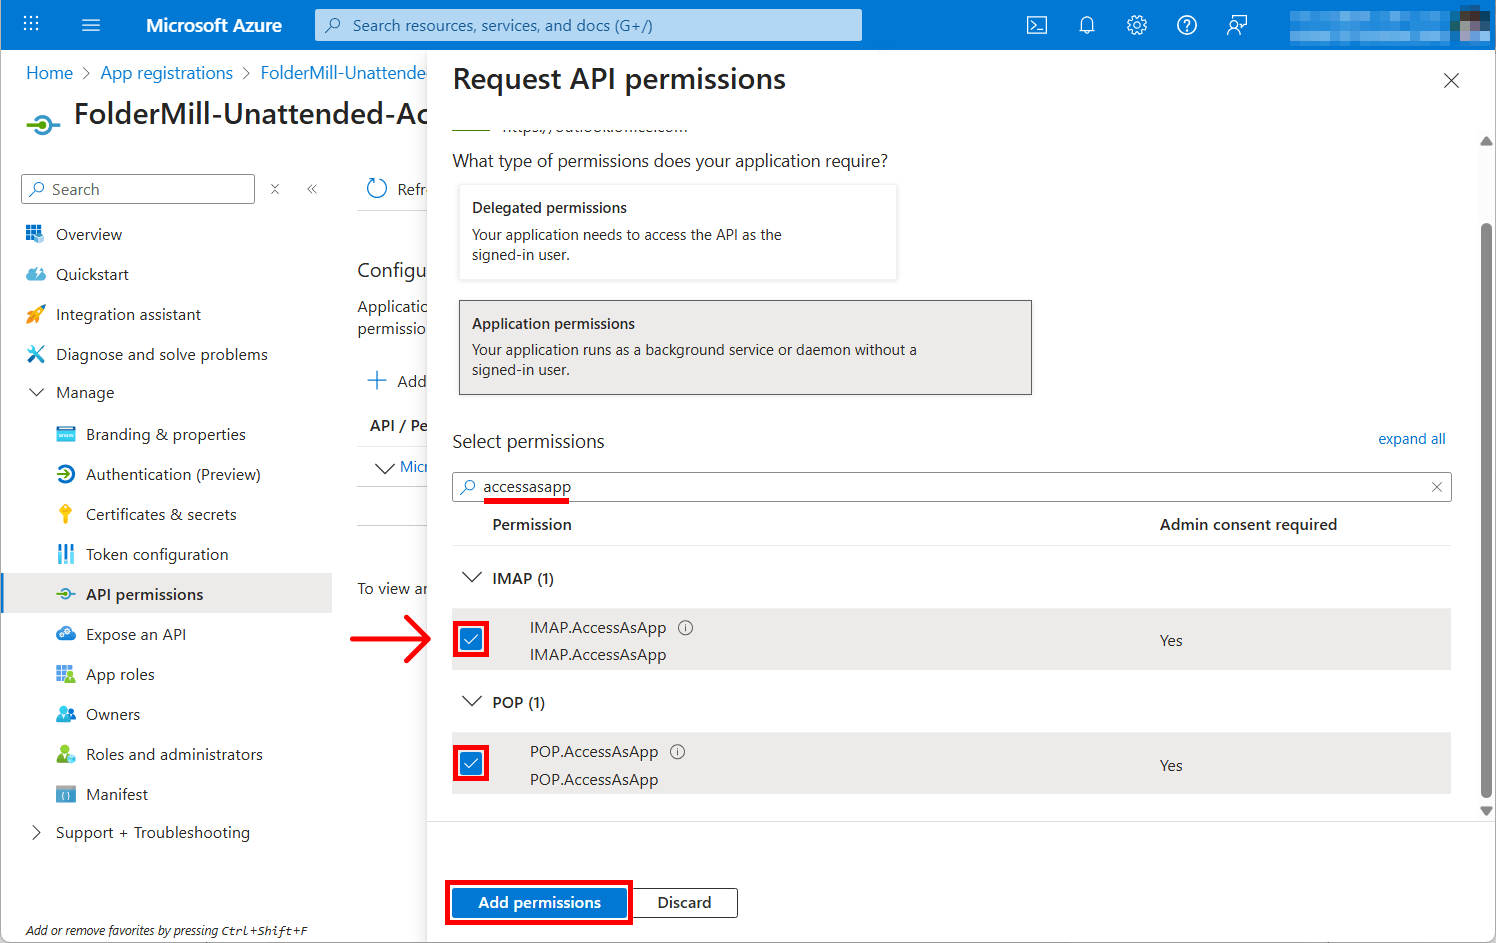
Task: Go to Expose an API page
Action: (136, 635)
